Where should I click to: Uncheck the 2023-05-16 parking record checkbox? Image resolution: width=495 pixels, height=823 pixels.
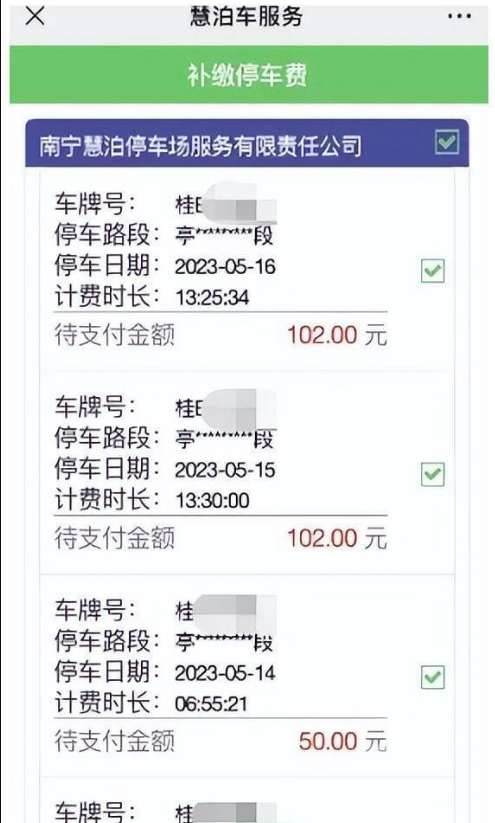pos(433,271)
